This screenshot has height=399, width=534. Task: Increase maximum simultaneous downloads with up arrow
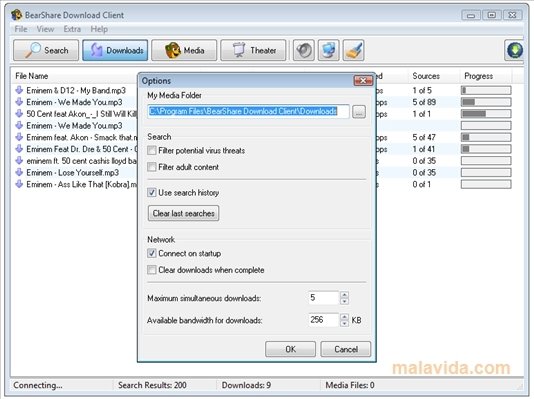344,295
